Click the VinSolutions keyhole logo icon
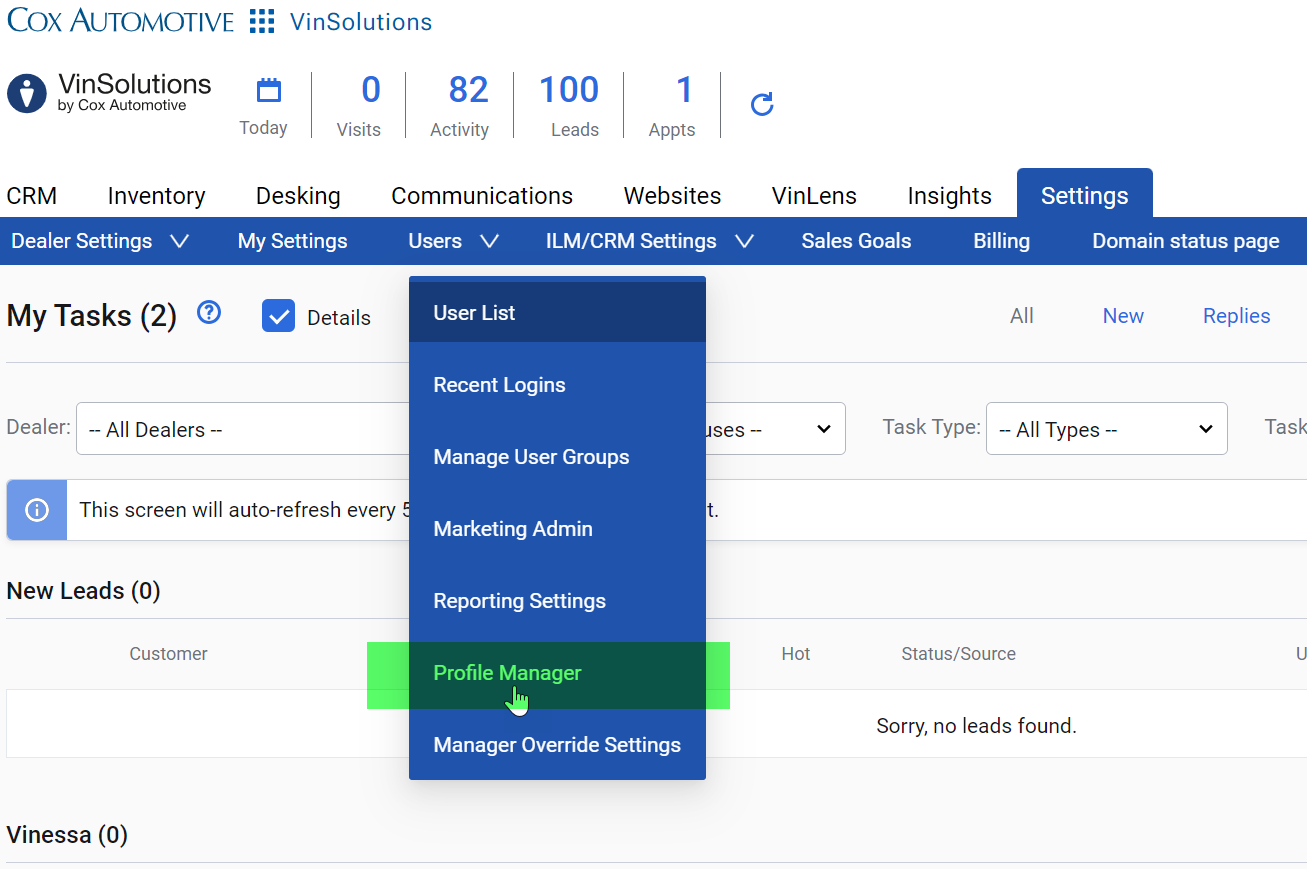The height and width of the screenshot is (869, 1307). pos(27,93)
